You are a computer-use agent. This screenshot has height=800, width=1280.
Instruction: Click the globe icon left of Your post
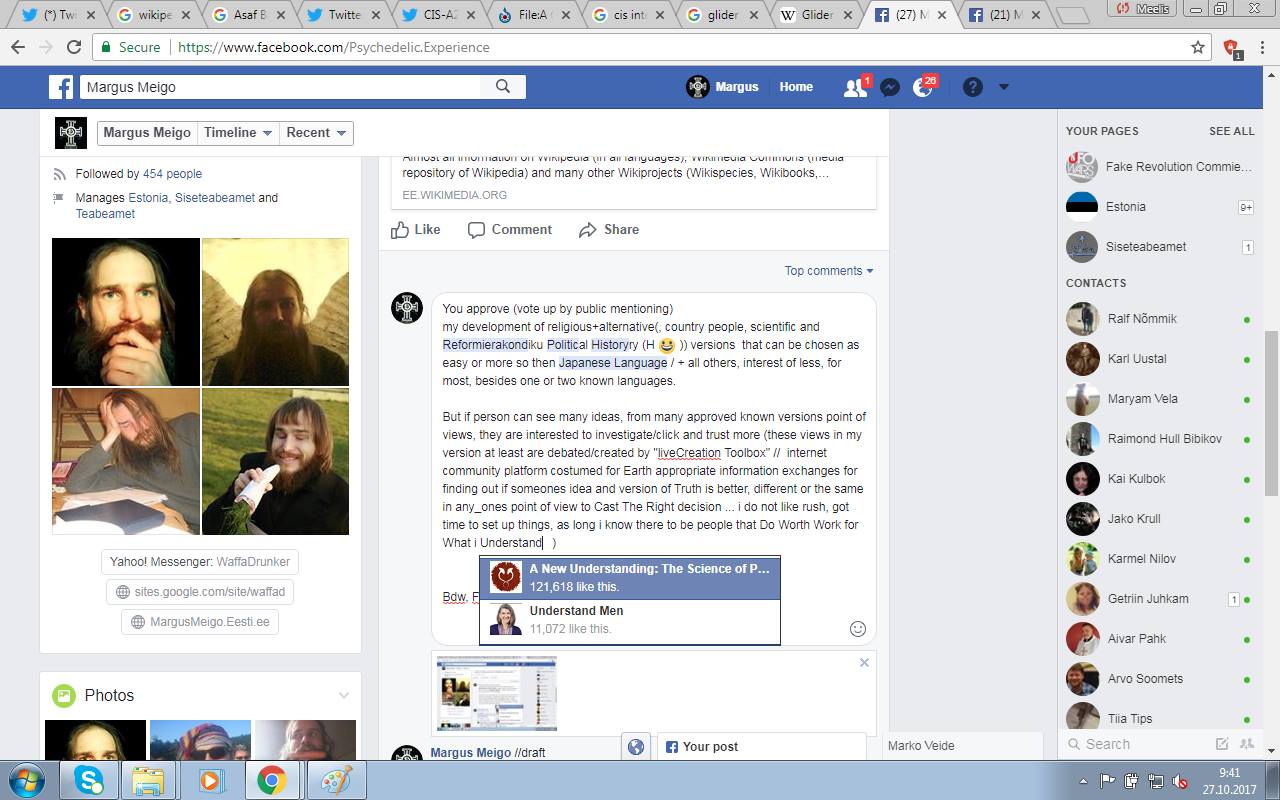(635, 746)
